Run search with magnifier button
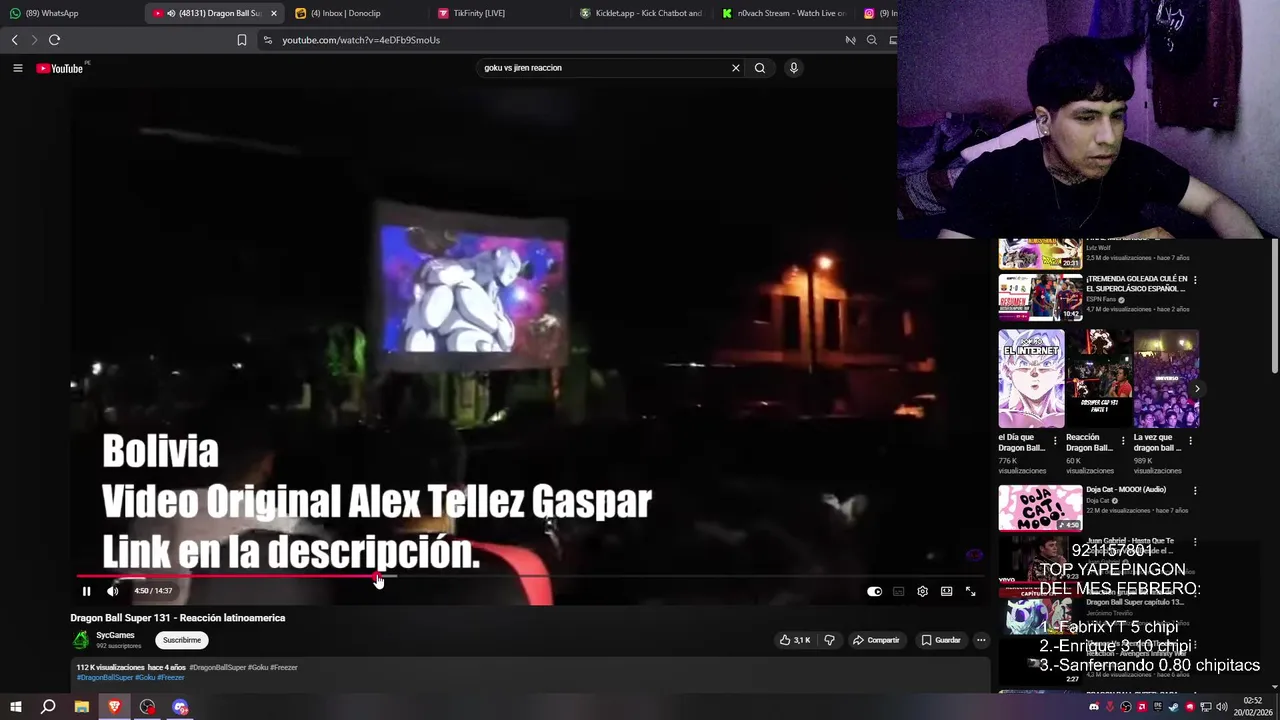Image resolution: width=1280 pixels, height=720 pixels. 760,68
